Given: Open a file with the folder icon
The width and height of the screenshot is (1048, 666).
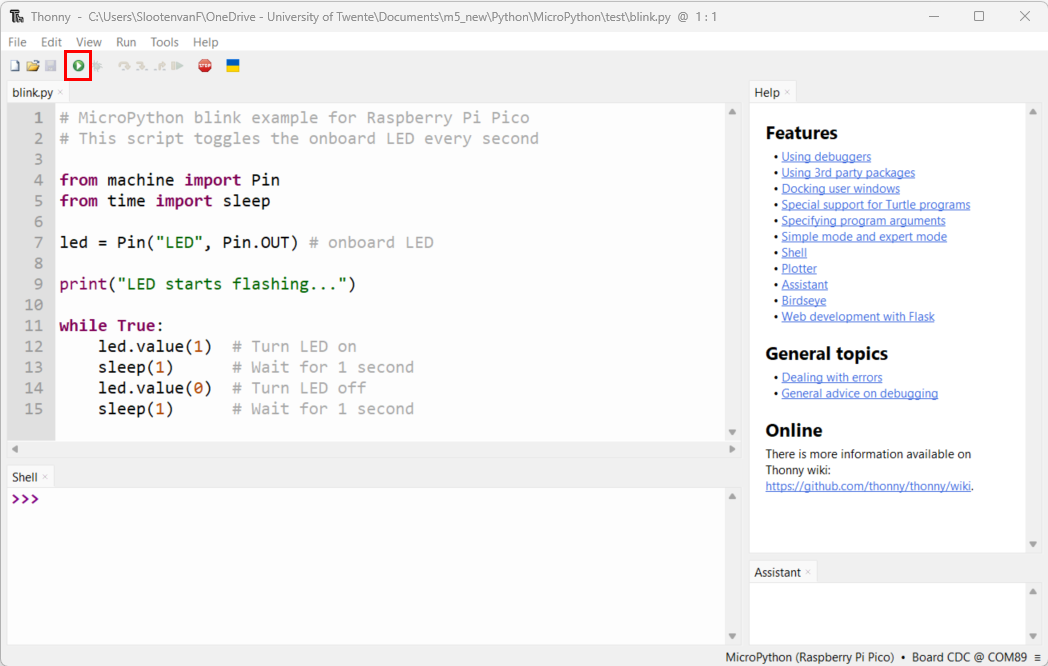Looking at the screenshot, I should click(33, 66).
